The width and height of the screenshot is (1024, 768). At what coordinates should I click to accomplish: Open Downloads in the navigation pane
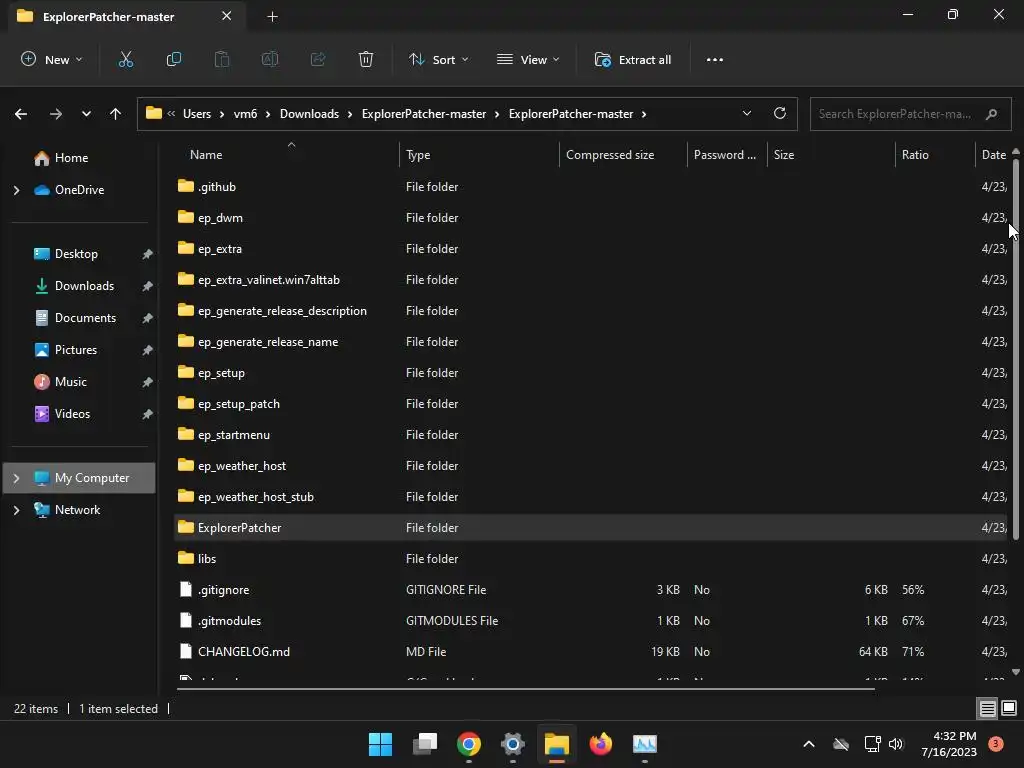click(x=84, y=286)
